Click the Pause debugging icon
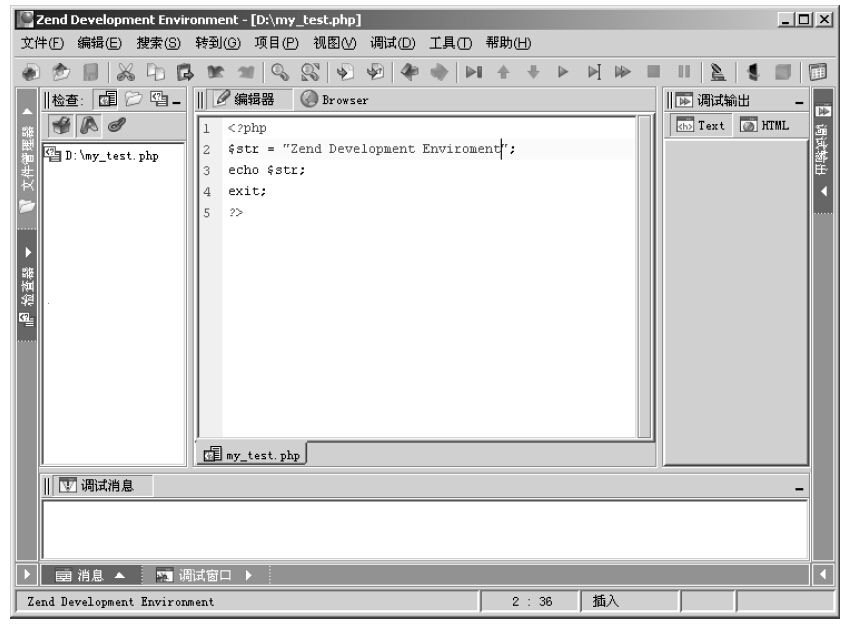 [x=684, y=71]
